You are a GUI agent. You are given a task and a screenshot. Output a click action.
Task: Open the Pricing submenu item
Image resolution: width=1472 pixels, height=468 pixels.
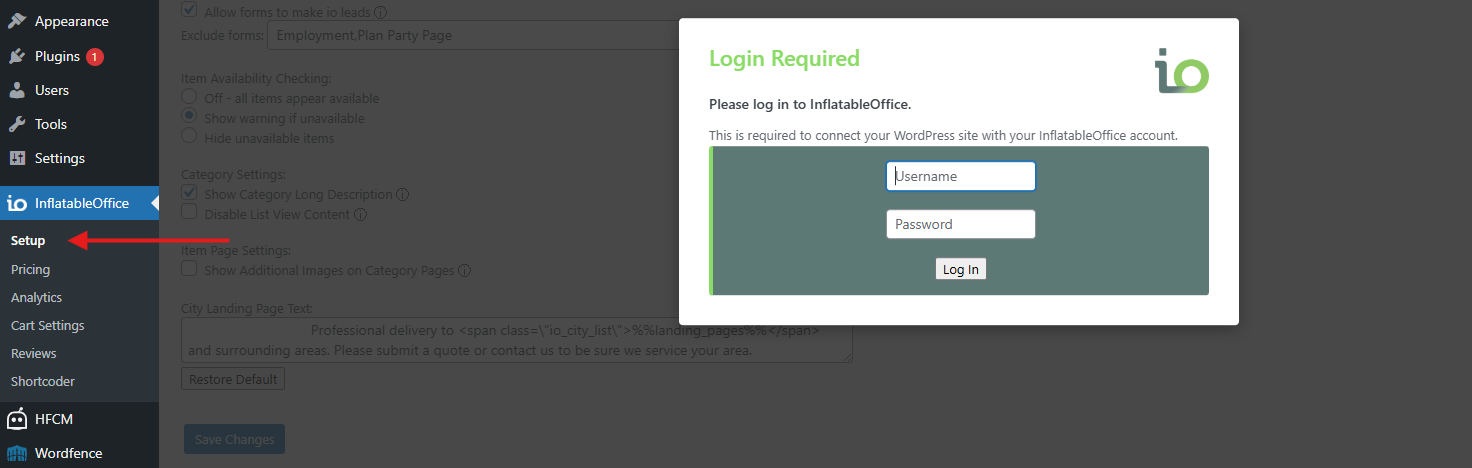(30, 269)
